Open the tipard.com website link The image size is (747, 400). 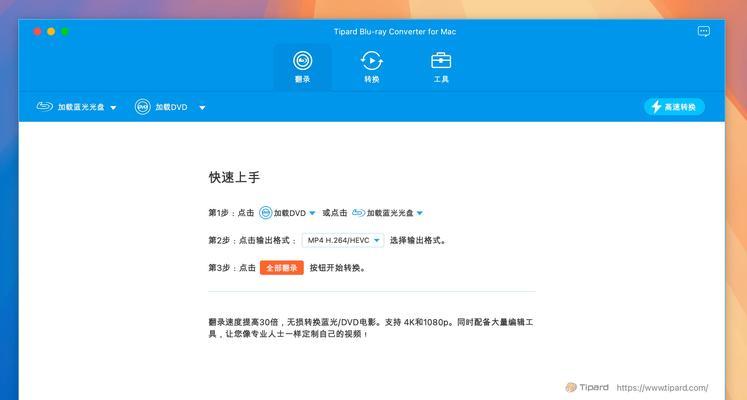click(x=662, y=388)
